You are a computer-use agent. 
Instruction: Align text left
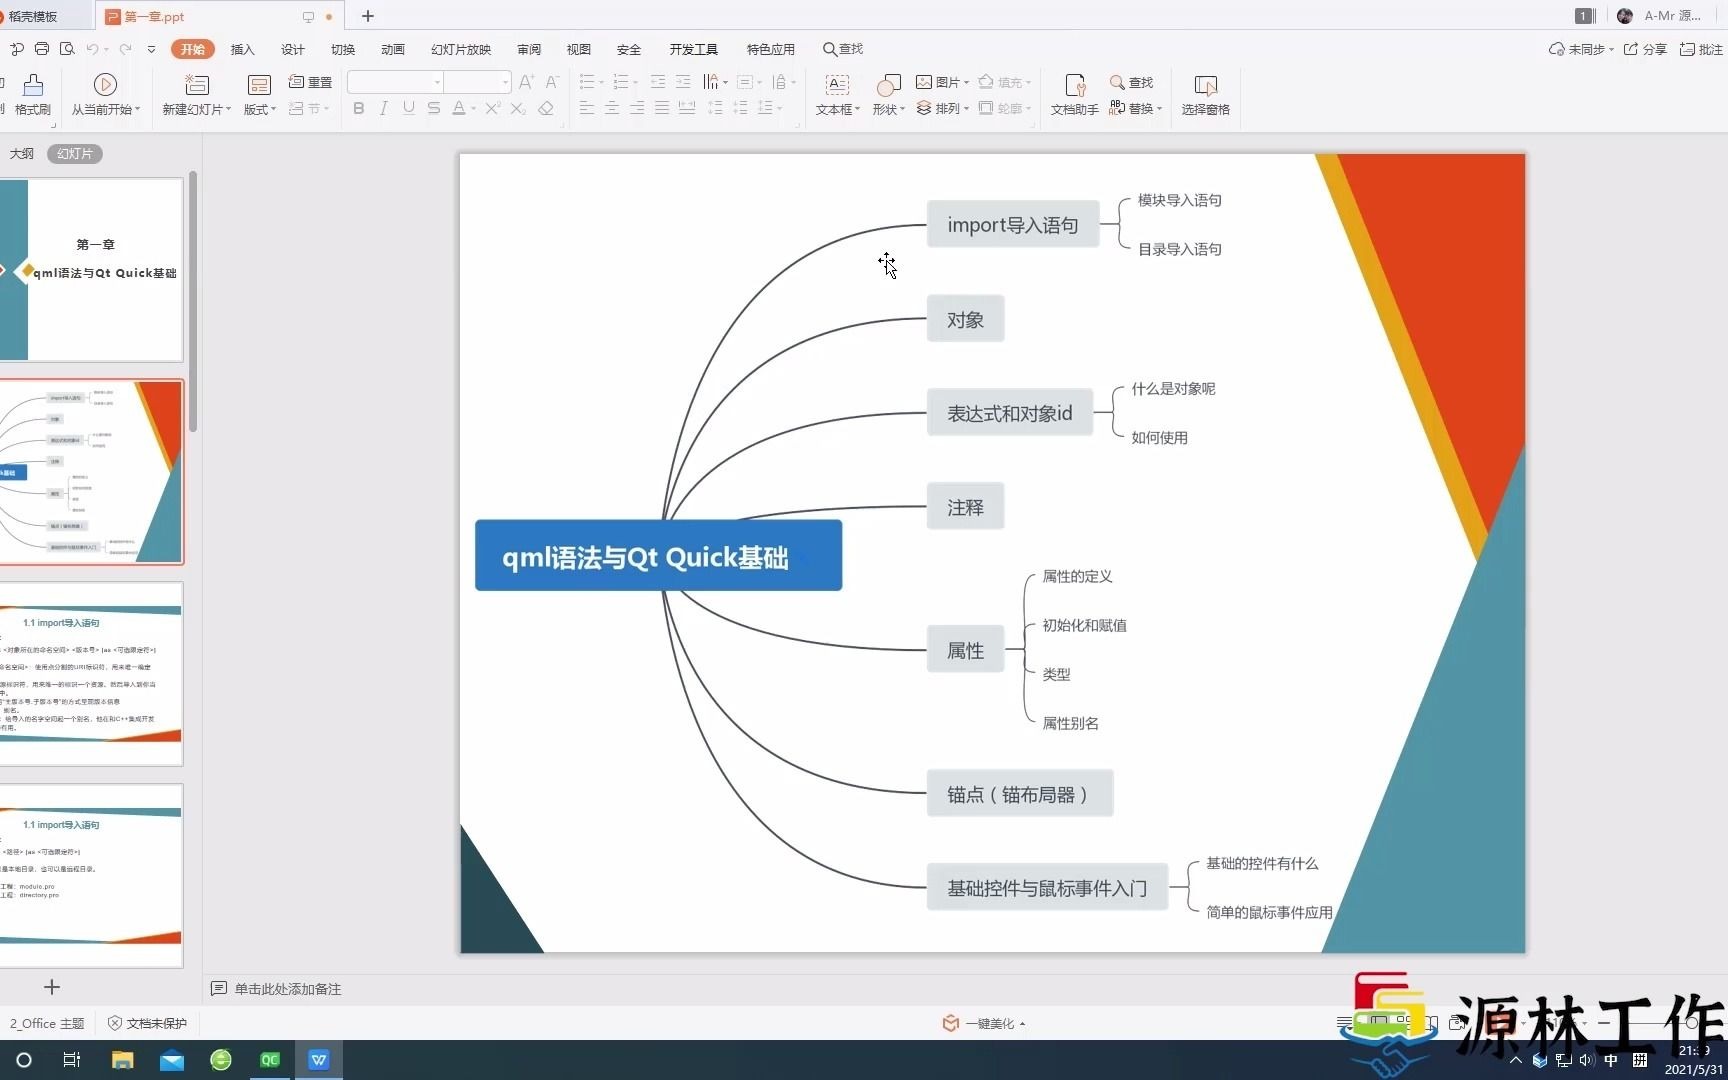pyautogui.click(x=587, y=108)
